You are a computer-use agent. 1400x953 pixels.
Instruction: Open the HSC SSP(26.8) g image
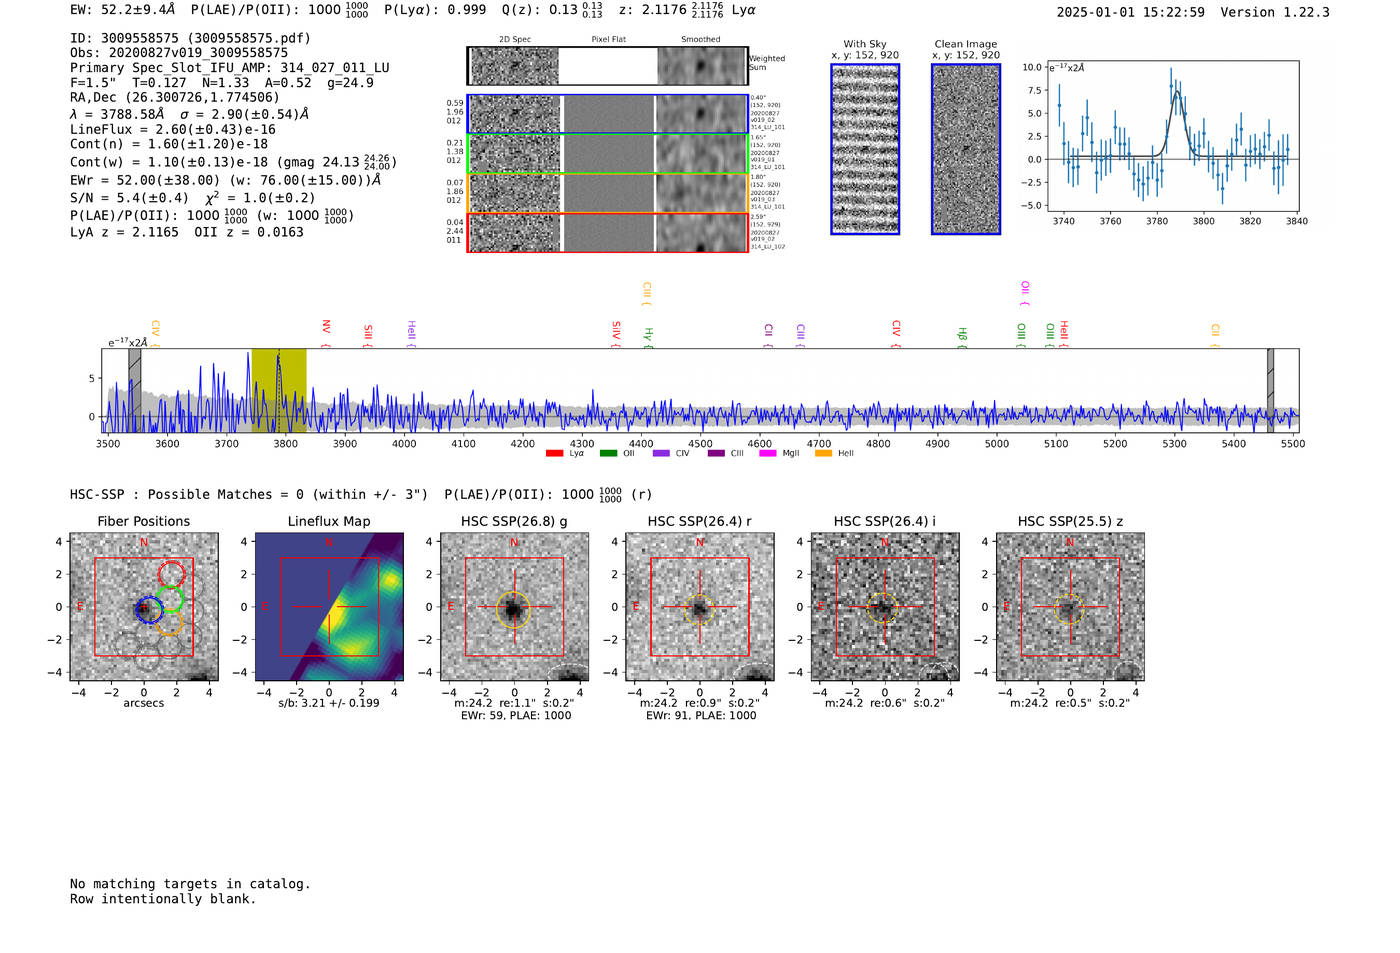pyautogui.click(x=514, y=607)
